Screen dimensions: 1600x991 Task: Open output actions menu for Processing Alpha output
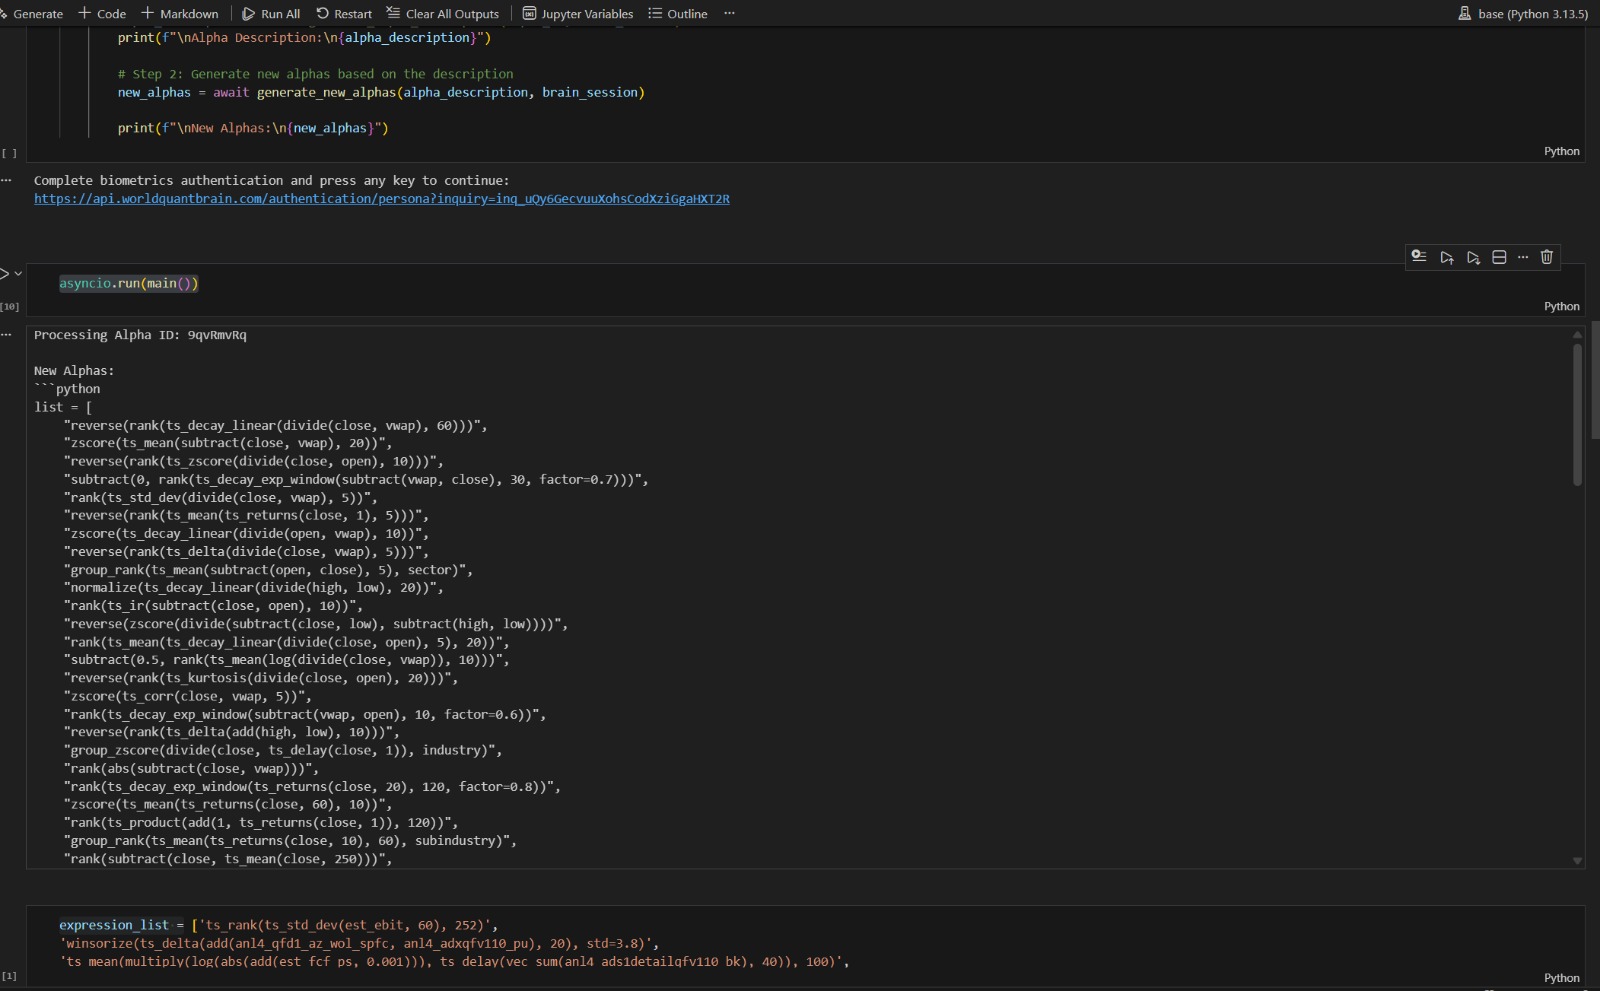pos(7,335)
